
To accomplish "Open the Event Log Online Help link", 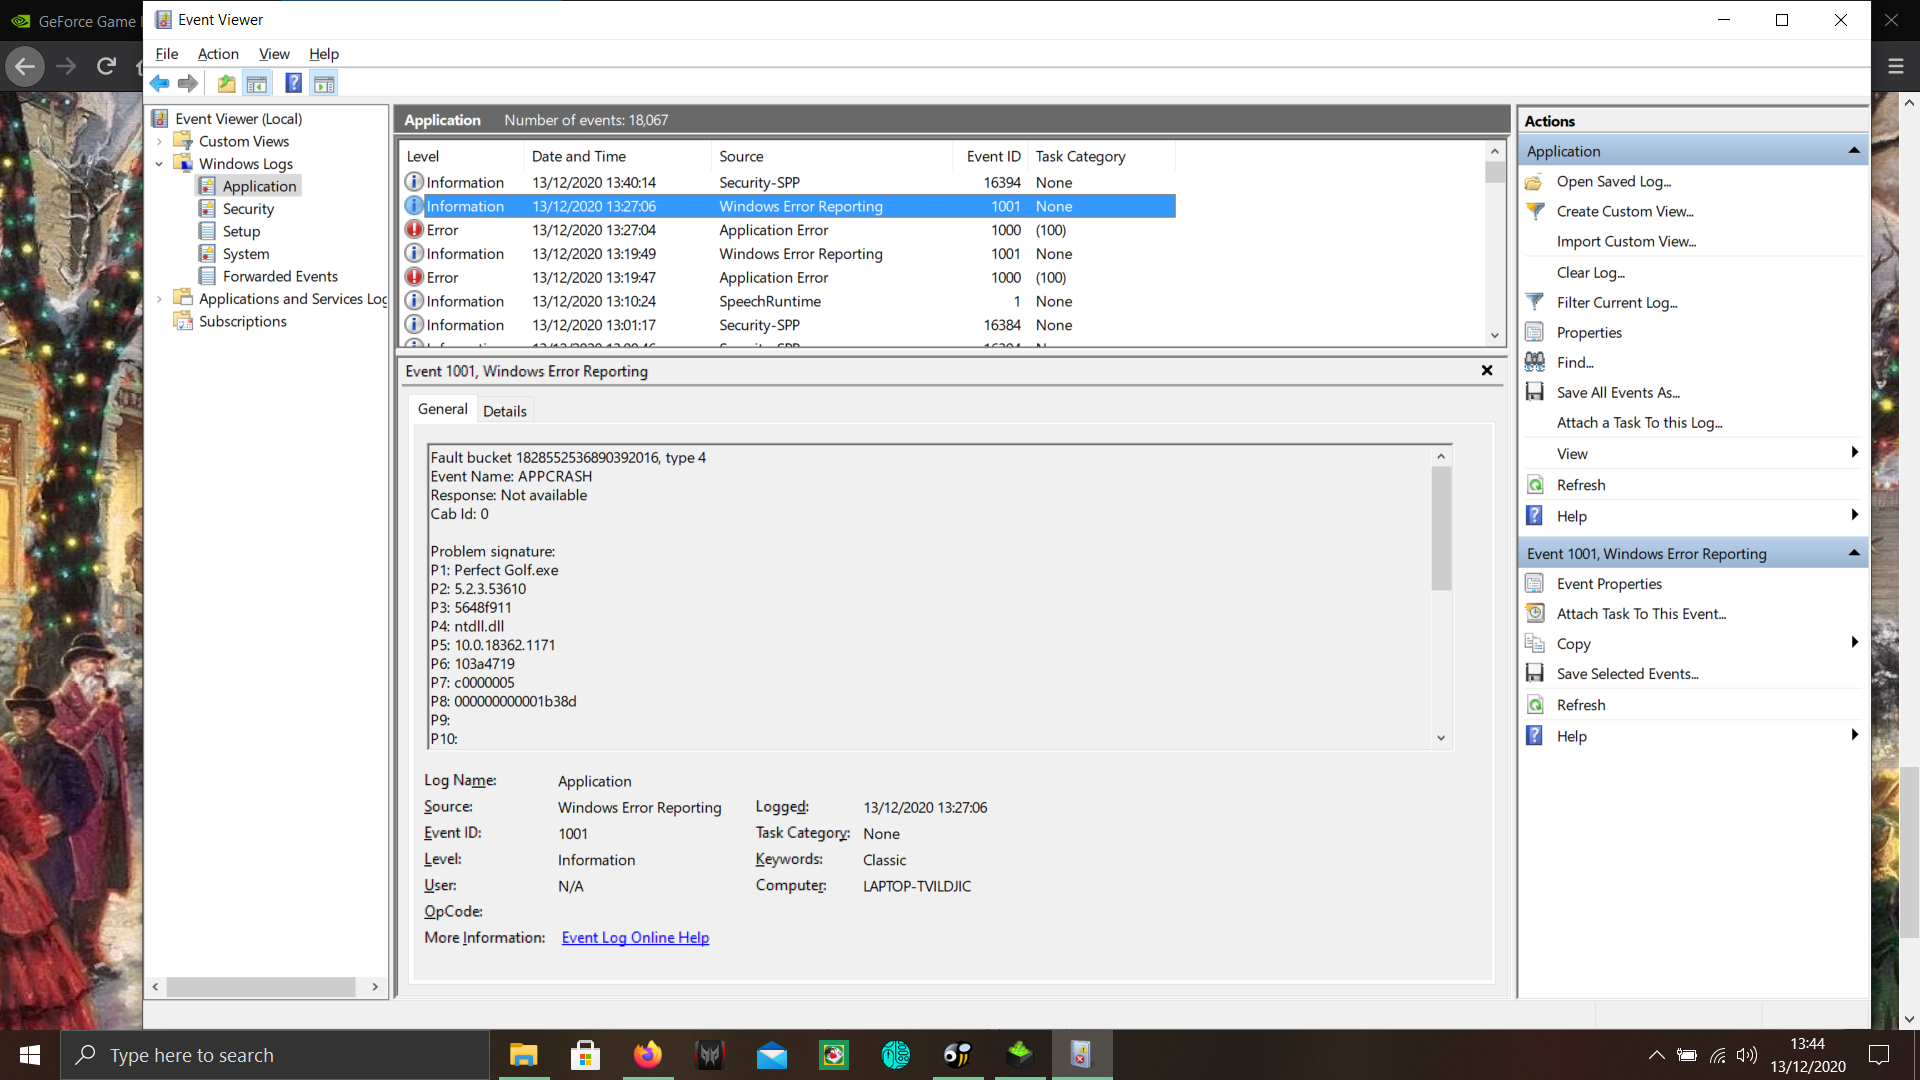I will coord(635,938).
